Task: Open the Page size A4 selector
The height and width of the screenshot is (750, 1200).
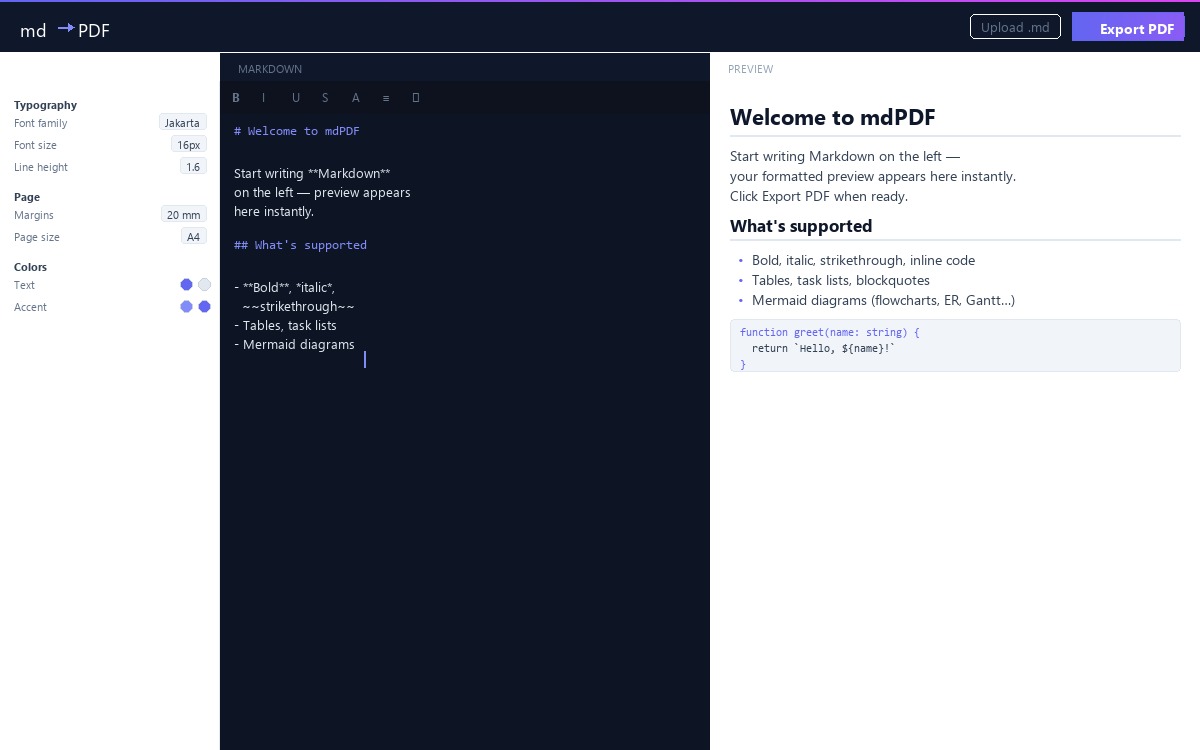Action: [x=193, y=236]
